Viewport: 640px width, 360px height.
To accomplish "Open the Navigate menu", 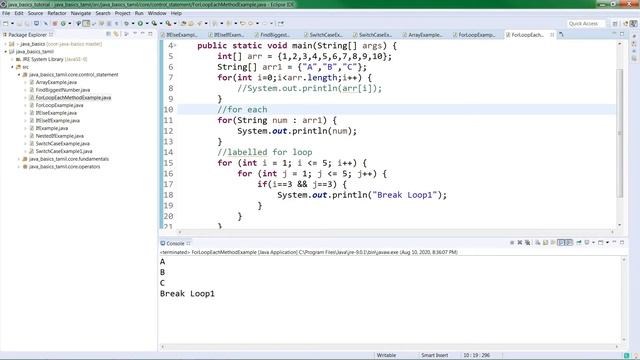I will coord(81,13).
